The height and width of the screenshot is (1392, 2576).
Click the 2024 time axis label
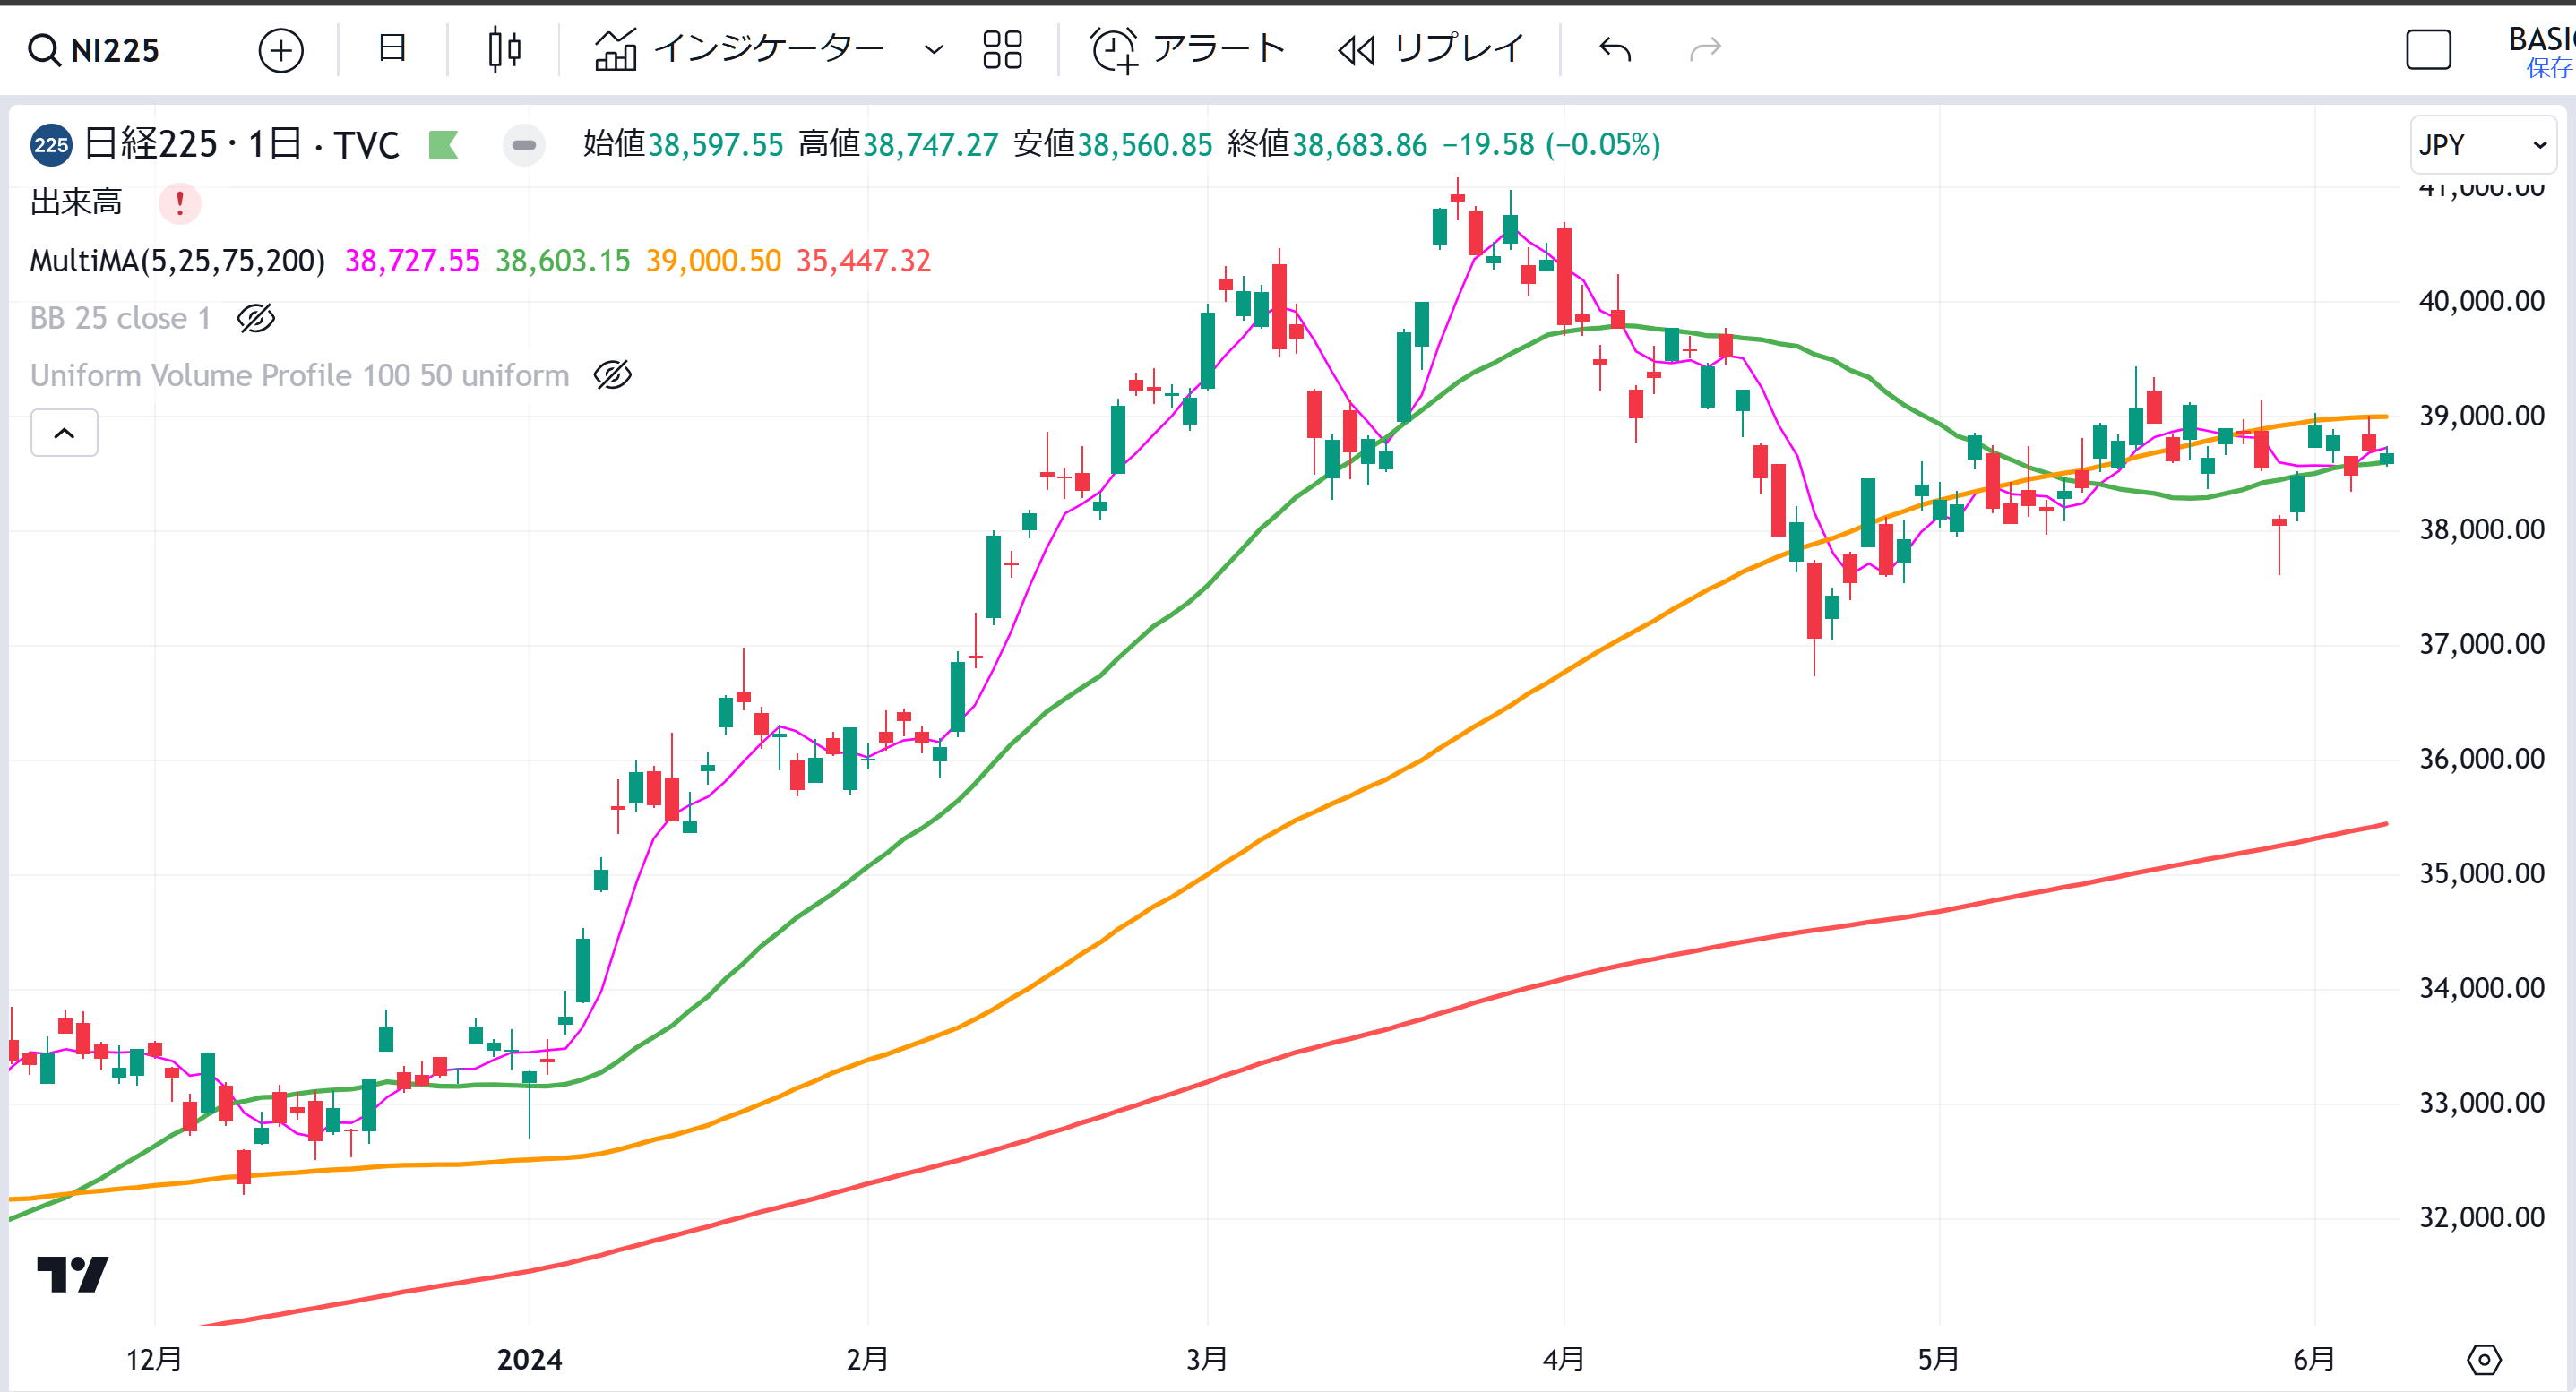click(530, 1359)
